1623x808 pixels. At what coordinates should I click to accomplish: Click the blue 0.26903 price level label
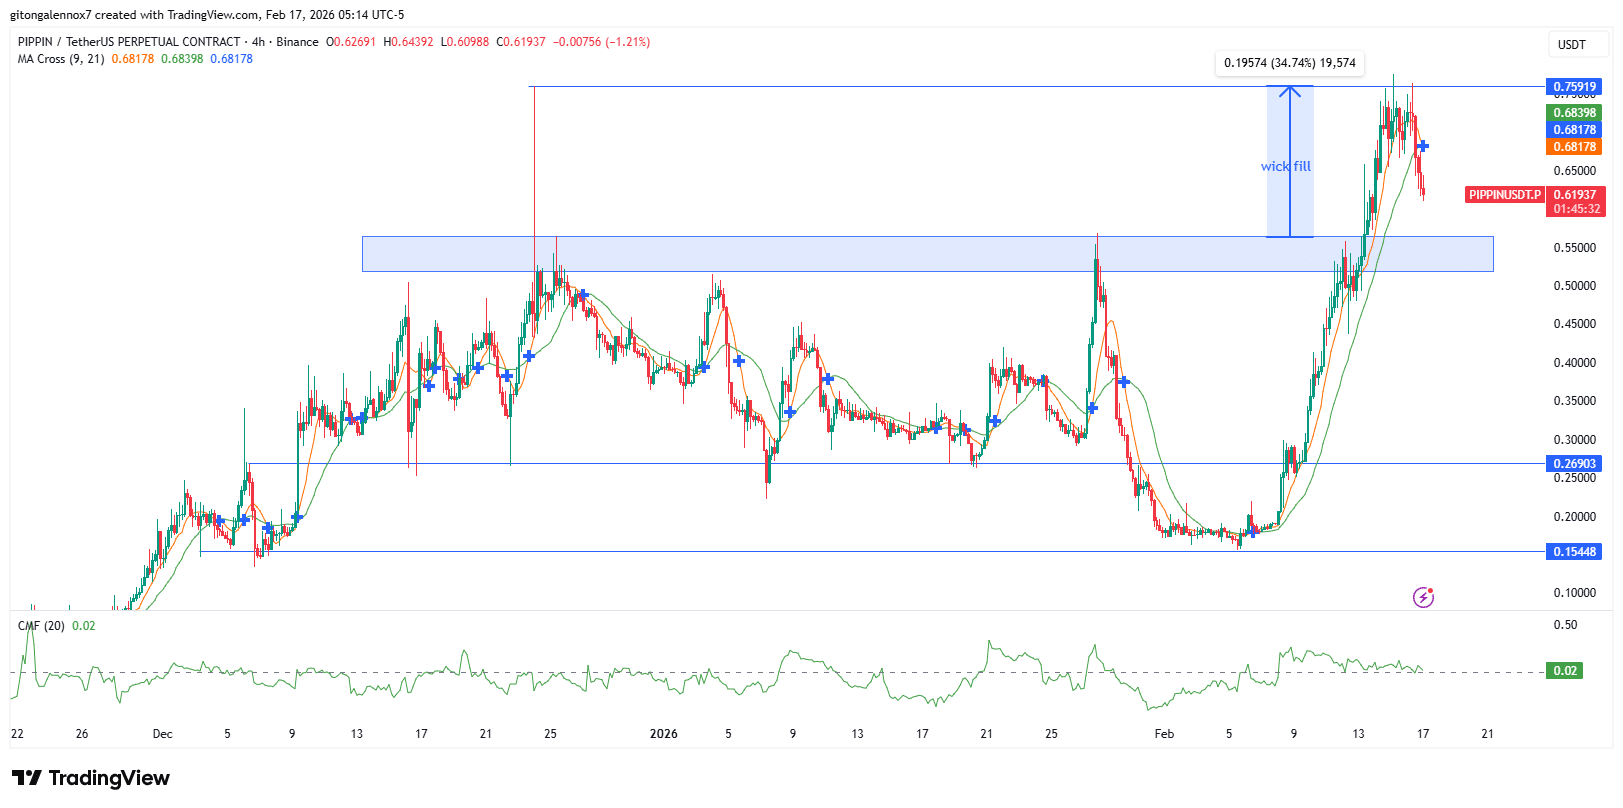coord(1574,464)
